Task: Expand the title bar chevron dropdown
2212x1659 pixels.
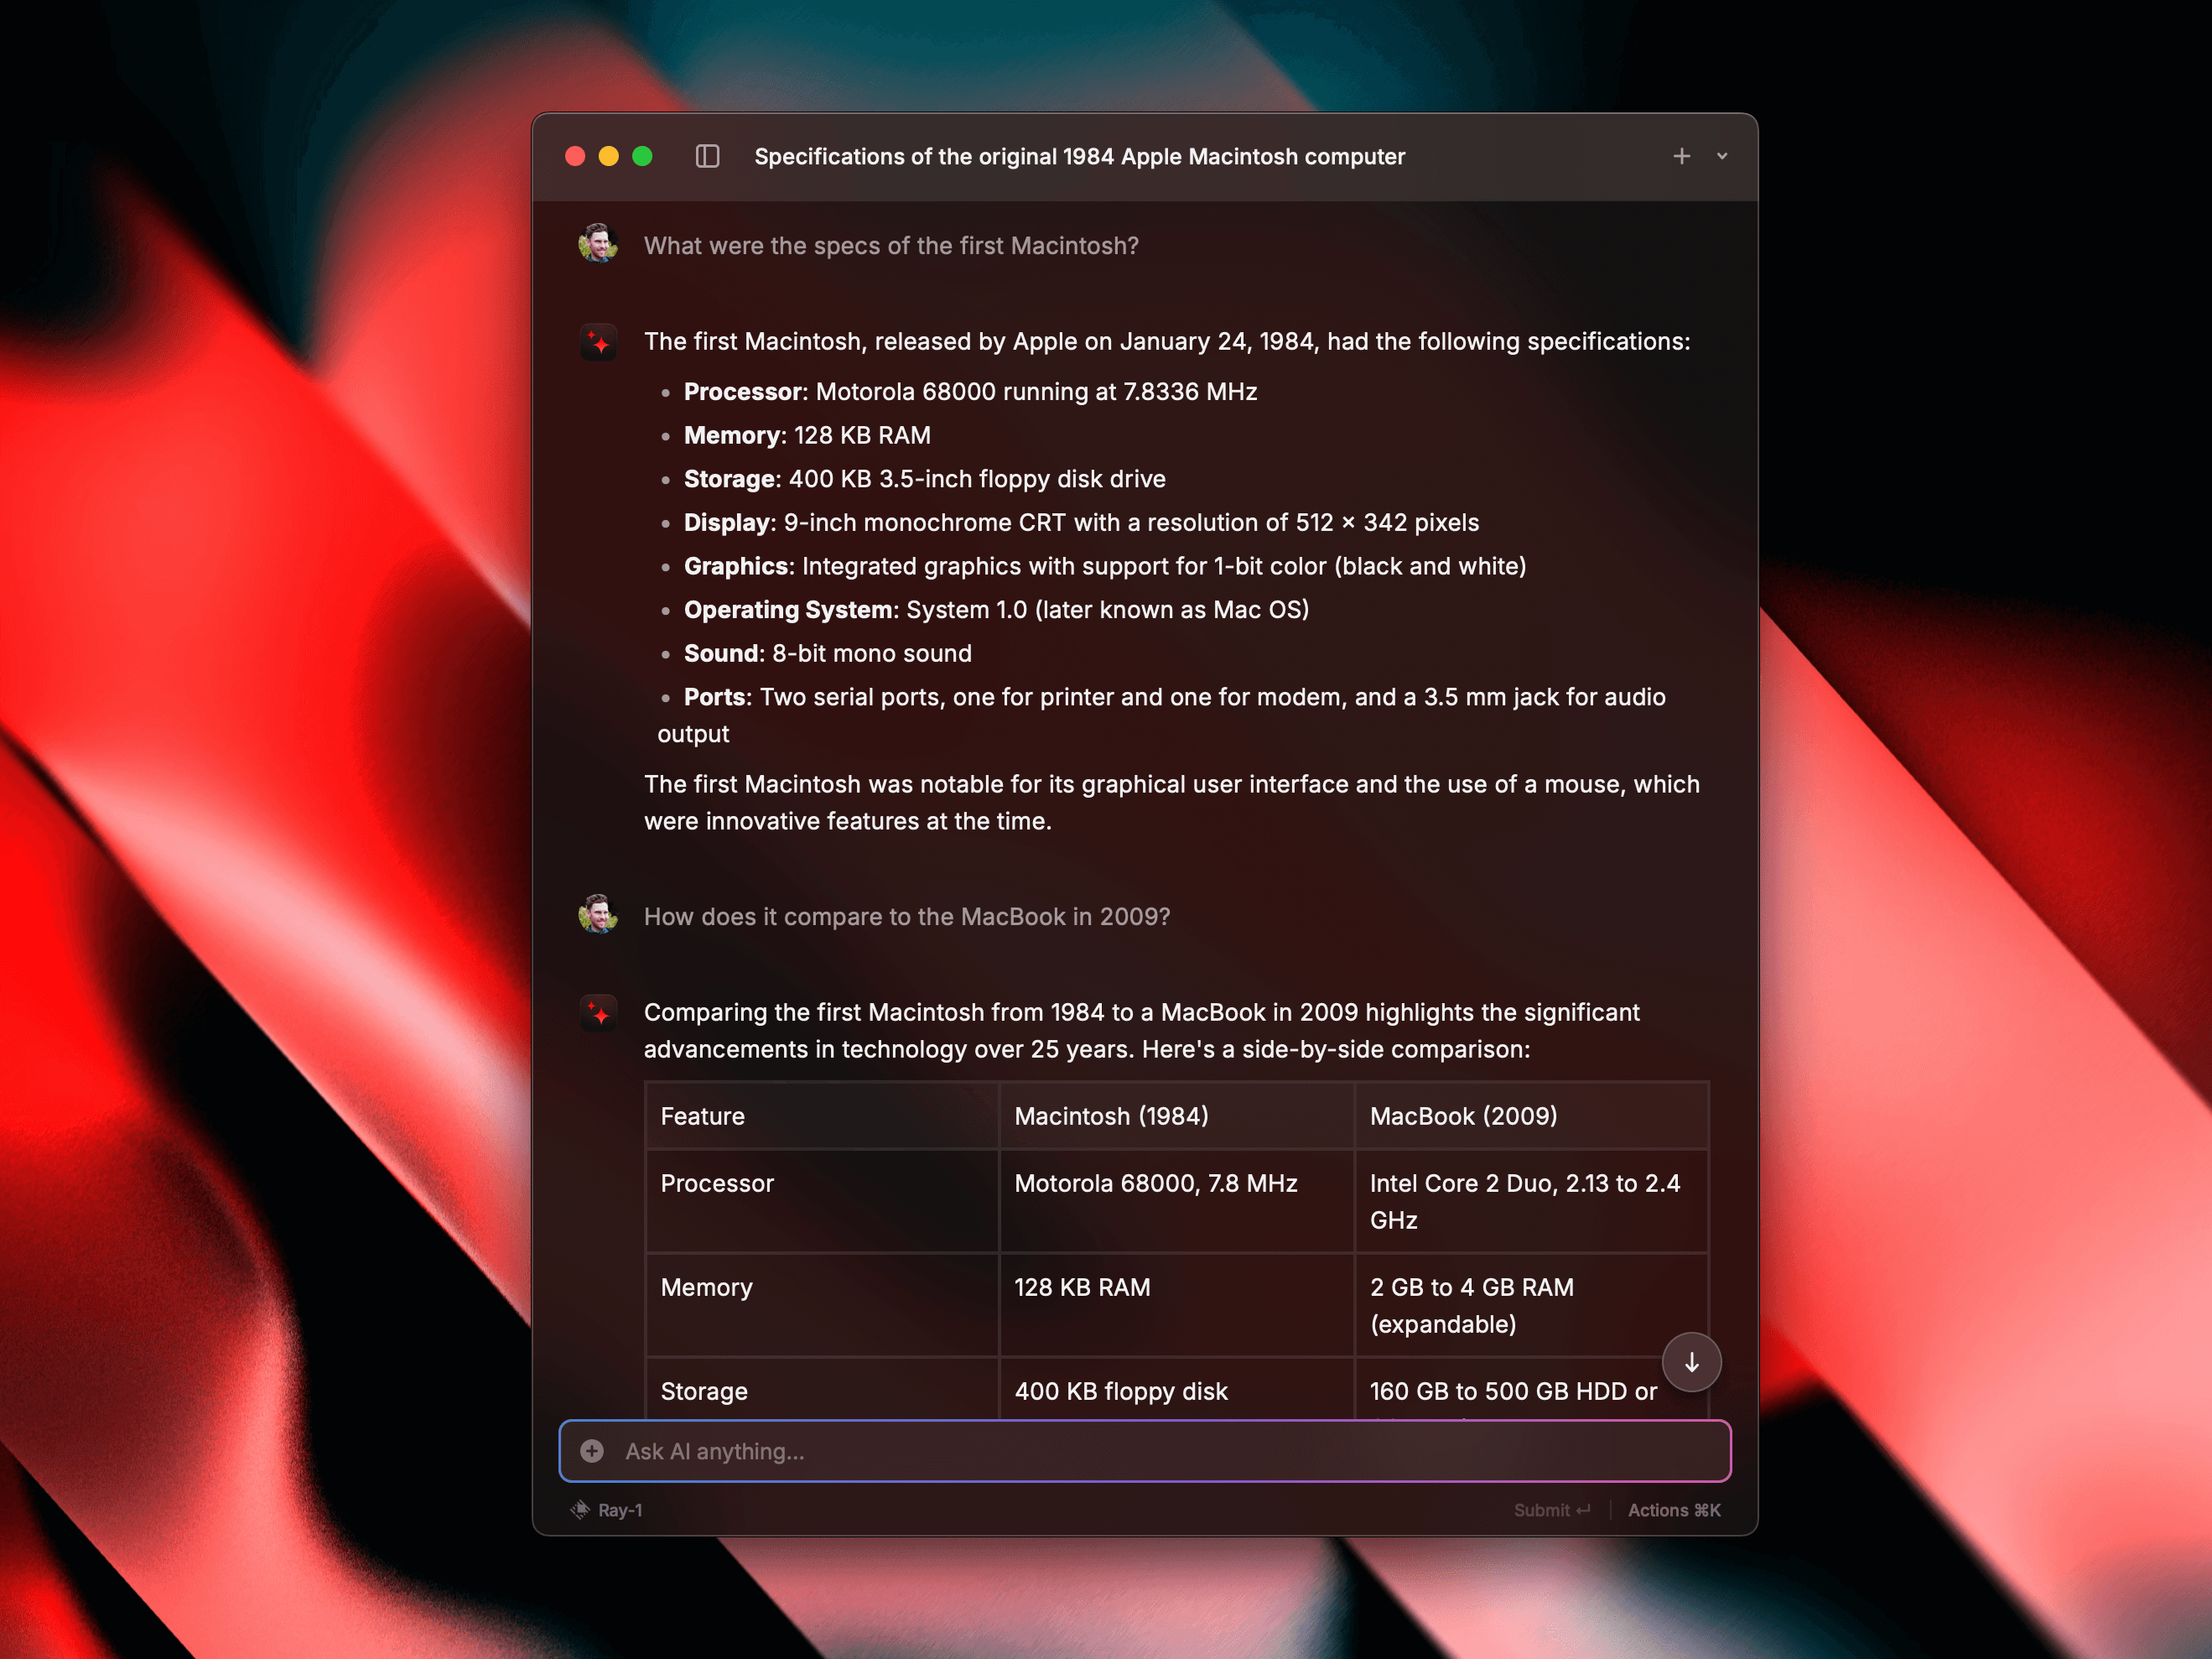Action: click(x=1722, y=156)
